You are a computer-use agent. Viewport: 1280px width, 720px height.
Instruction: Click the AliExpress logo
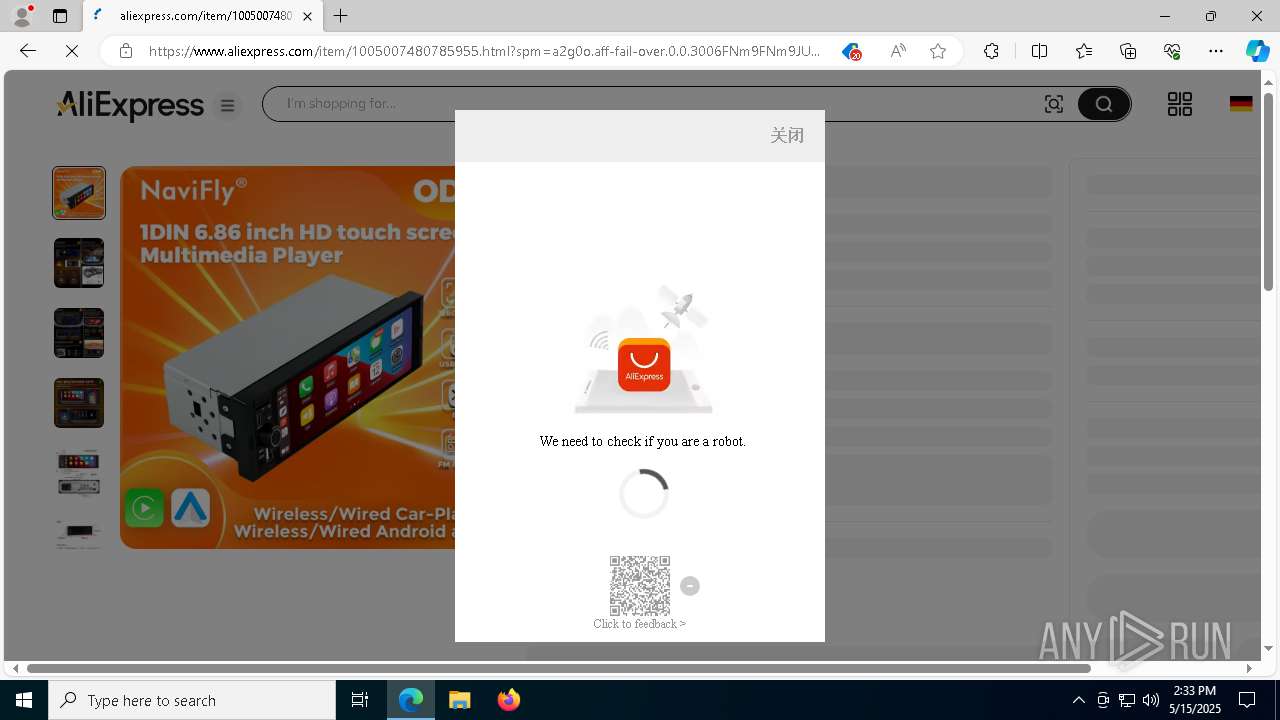pyautogui.click(x=130, y=105)
